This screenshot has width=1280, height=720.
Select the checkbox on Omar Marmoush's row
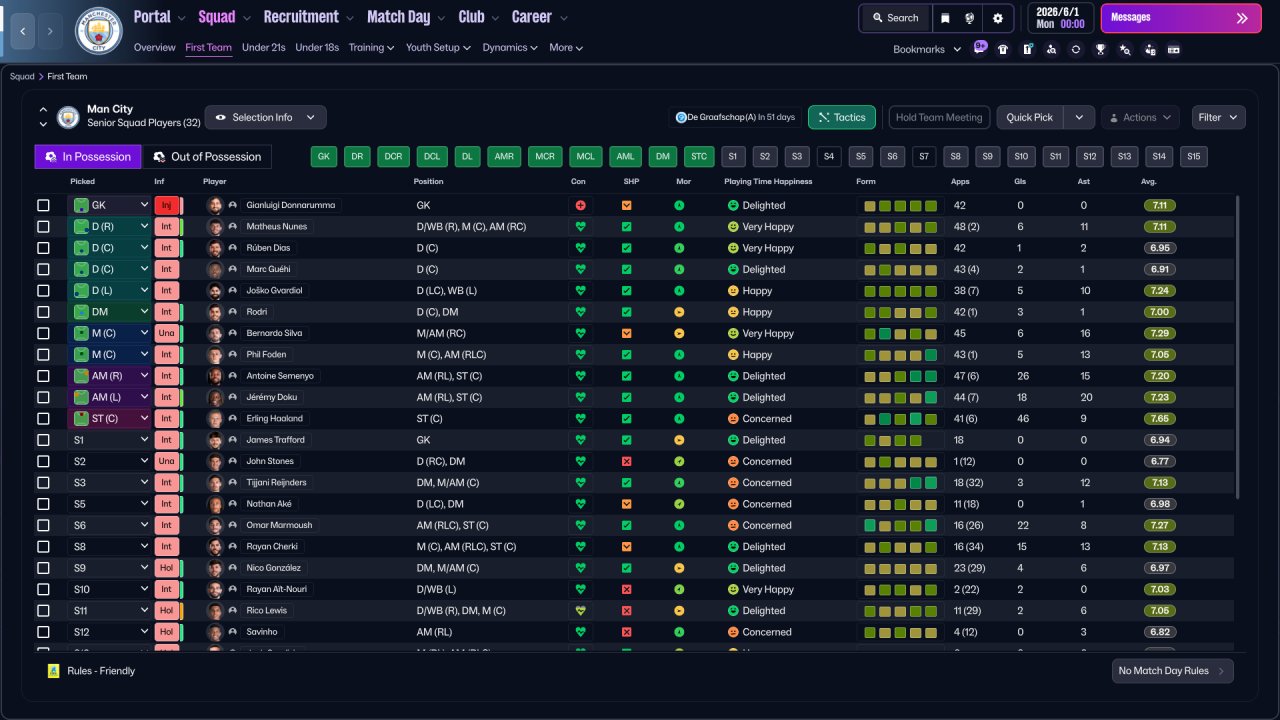43,525
